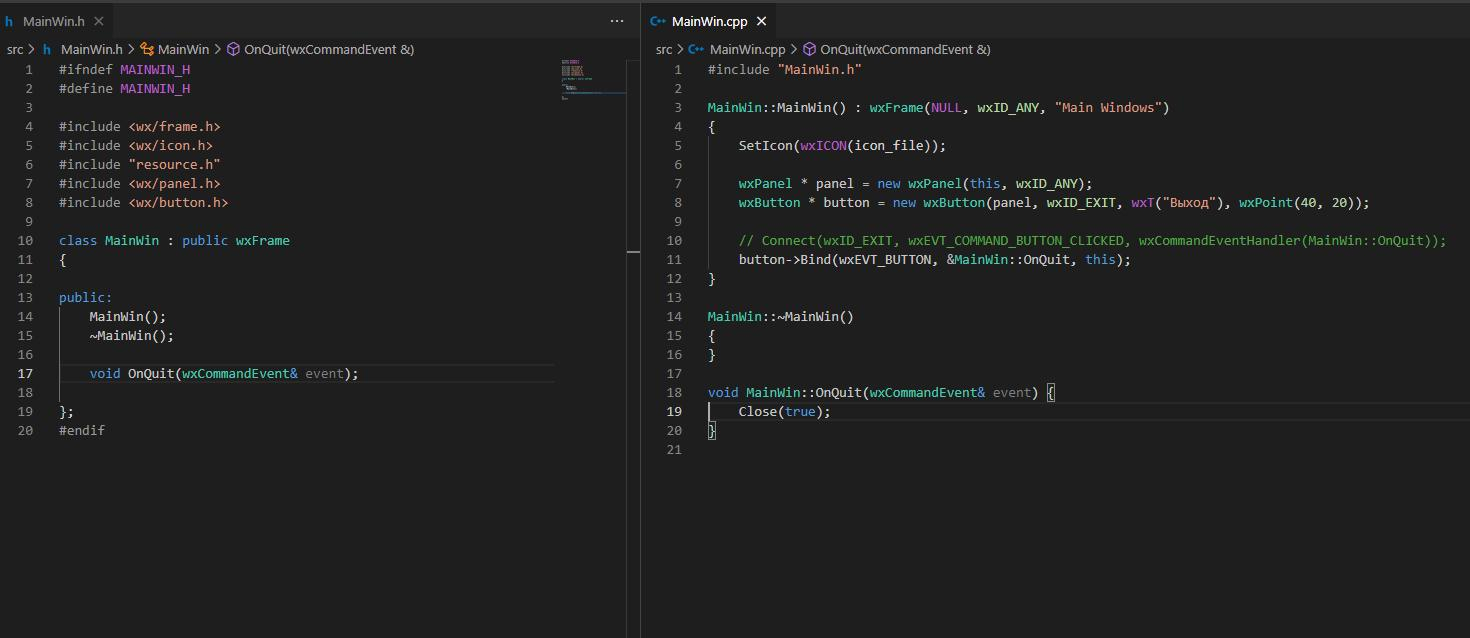1470x638 pixels.
Task: Place cursor on Close(true) call
Action: click(784, 412)
